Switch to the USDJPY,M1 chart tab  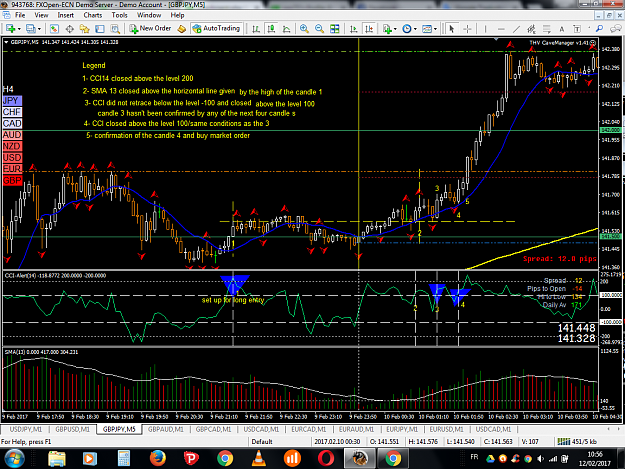point(26,429)
